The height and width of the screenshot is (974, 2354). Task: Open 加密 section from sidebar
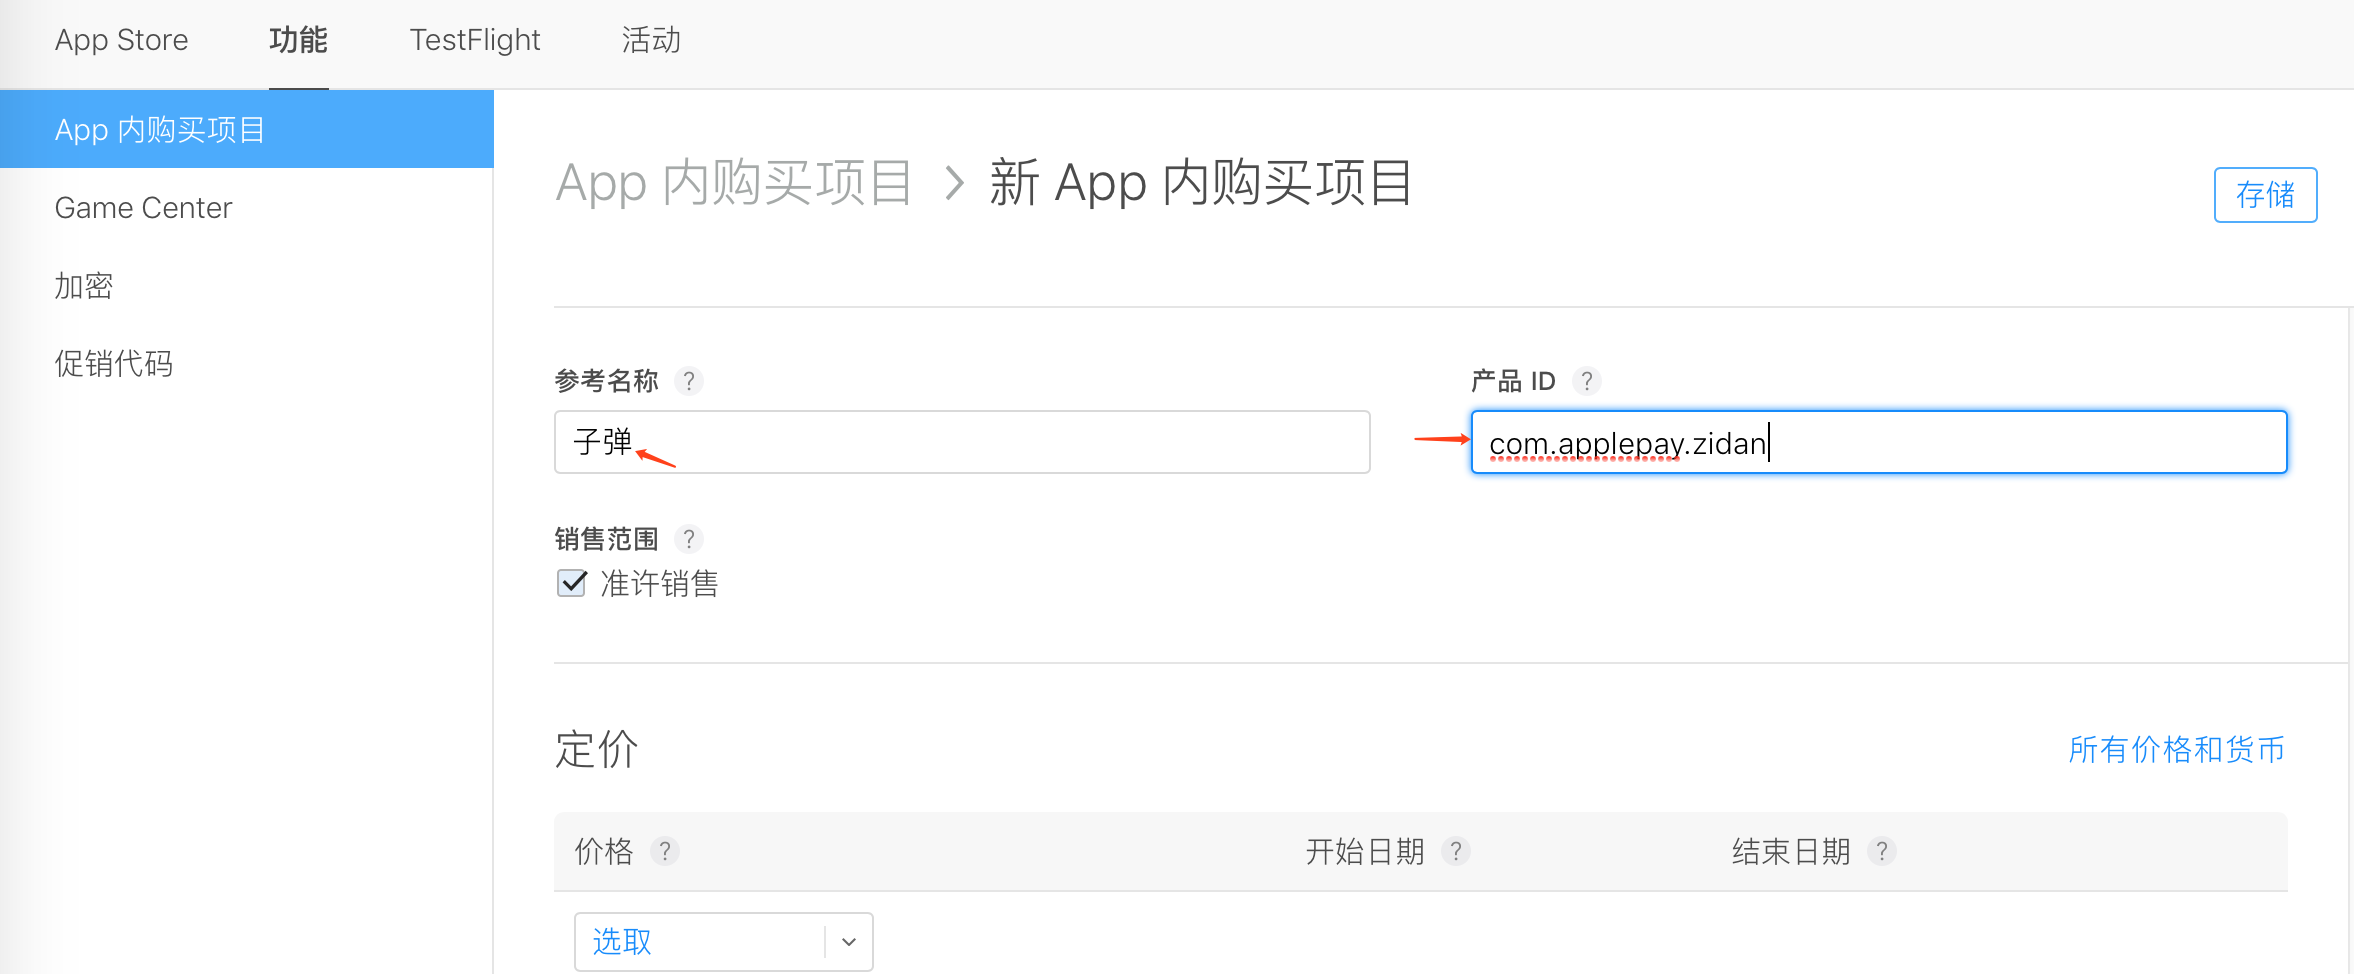coord(83,285)
